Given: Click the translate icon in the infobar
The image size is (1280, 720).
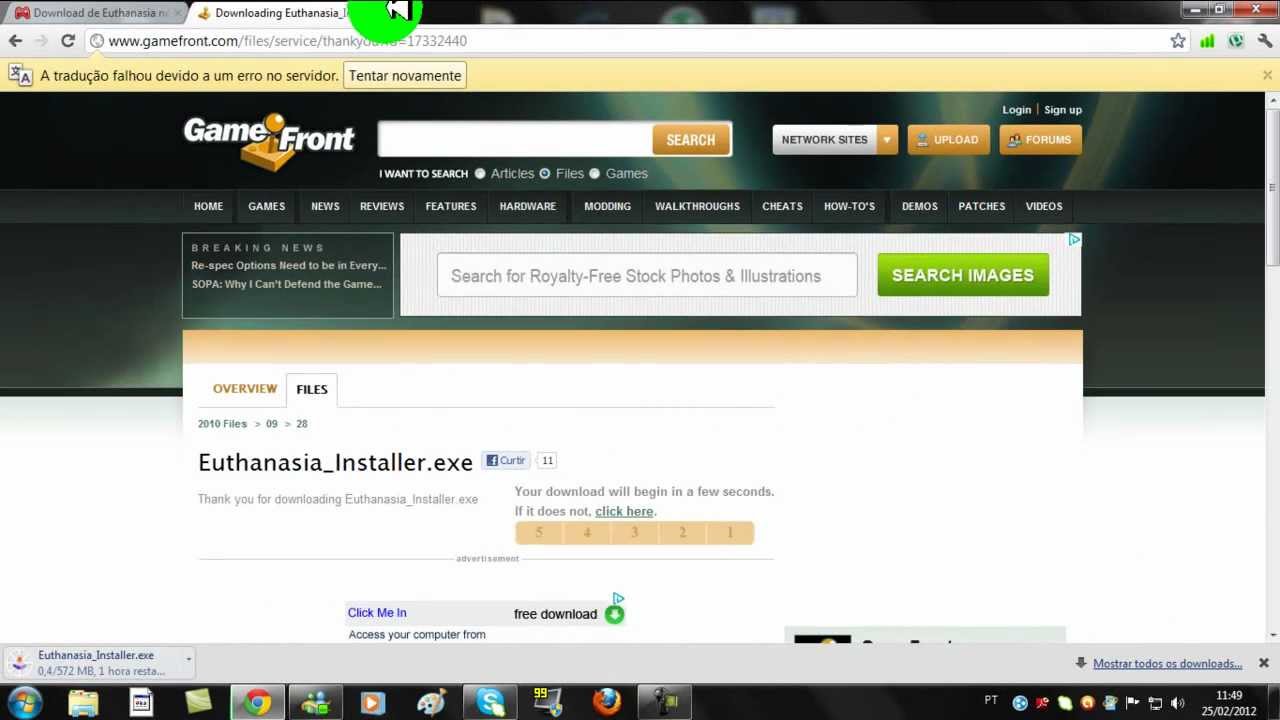Looking at the screenshot, I should (x=20, y=75).
